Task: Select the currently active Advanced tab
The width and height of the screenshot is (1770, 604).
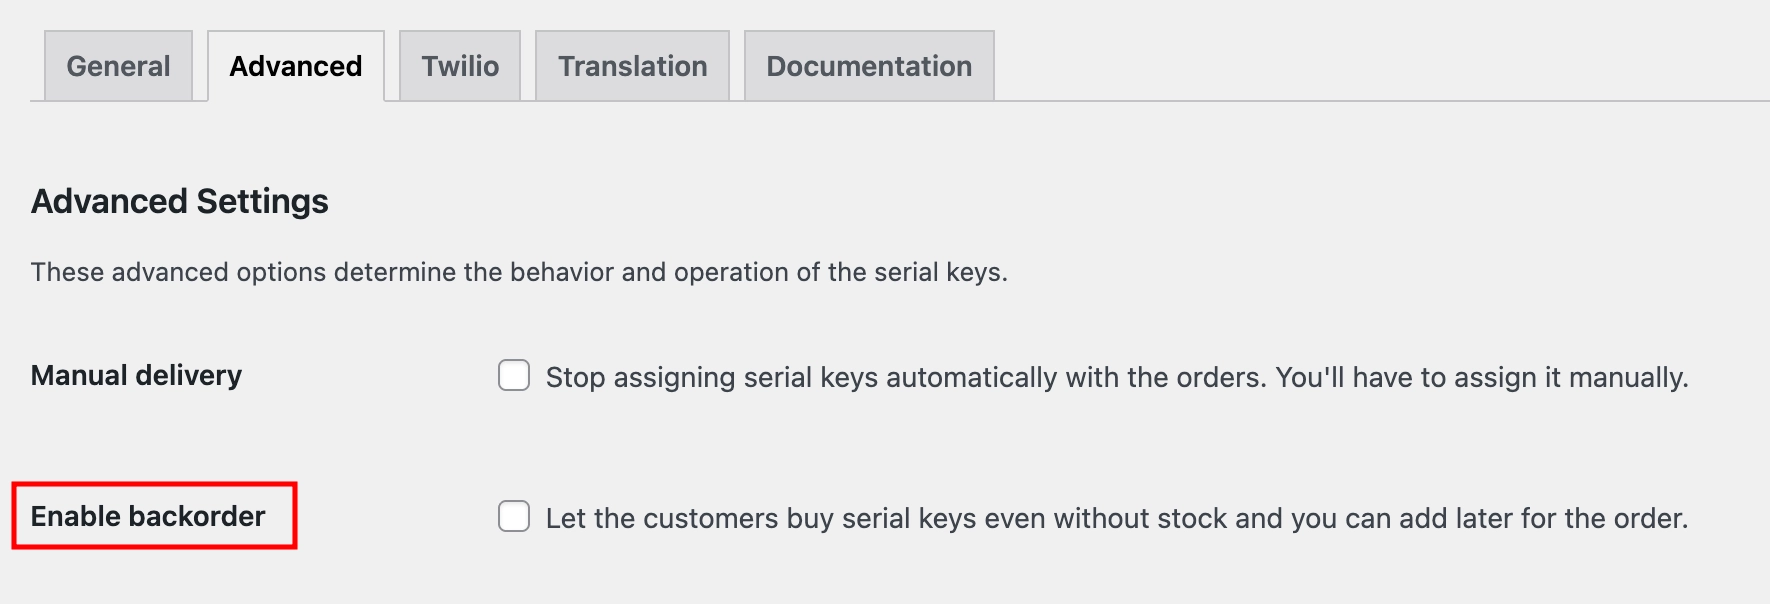Action: point(295,65)
